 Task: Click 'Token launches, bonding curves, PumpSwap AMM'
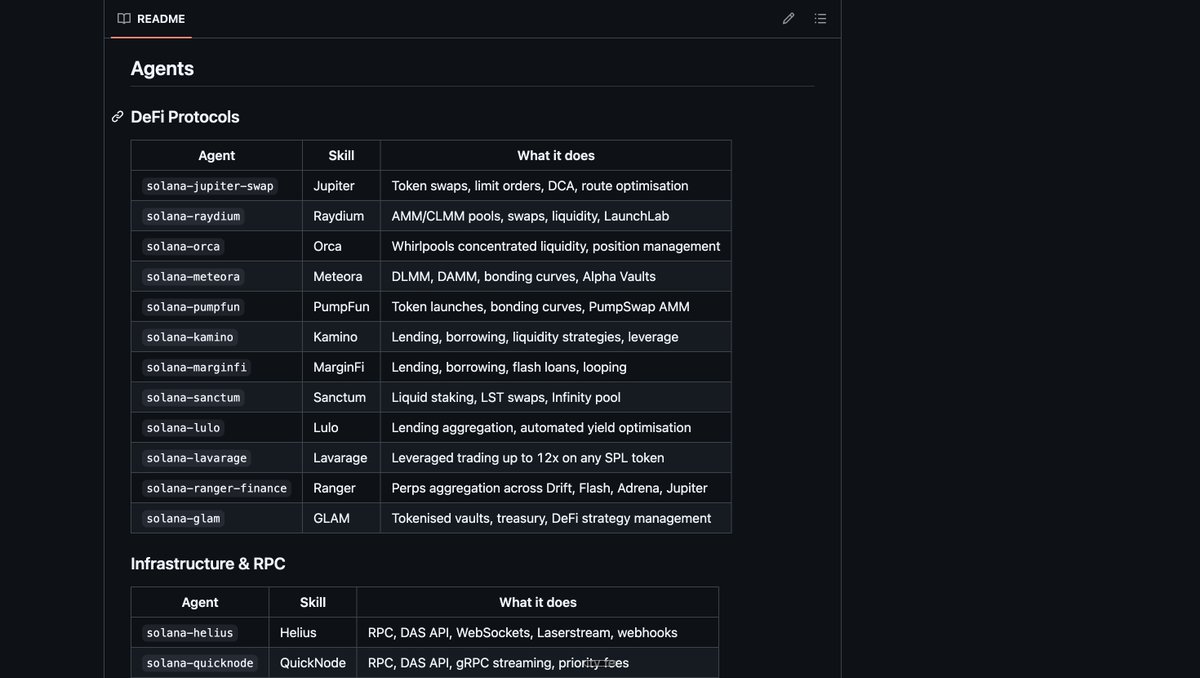(540, 307)
